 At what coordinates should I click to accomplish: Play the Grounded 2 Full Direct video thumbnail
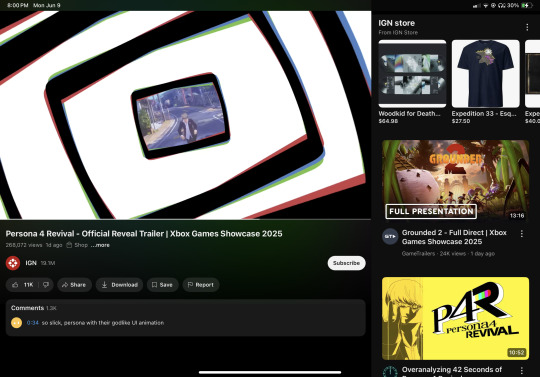coord(455,180)
